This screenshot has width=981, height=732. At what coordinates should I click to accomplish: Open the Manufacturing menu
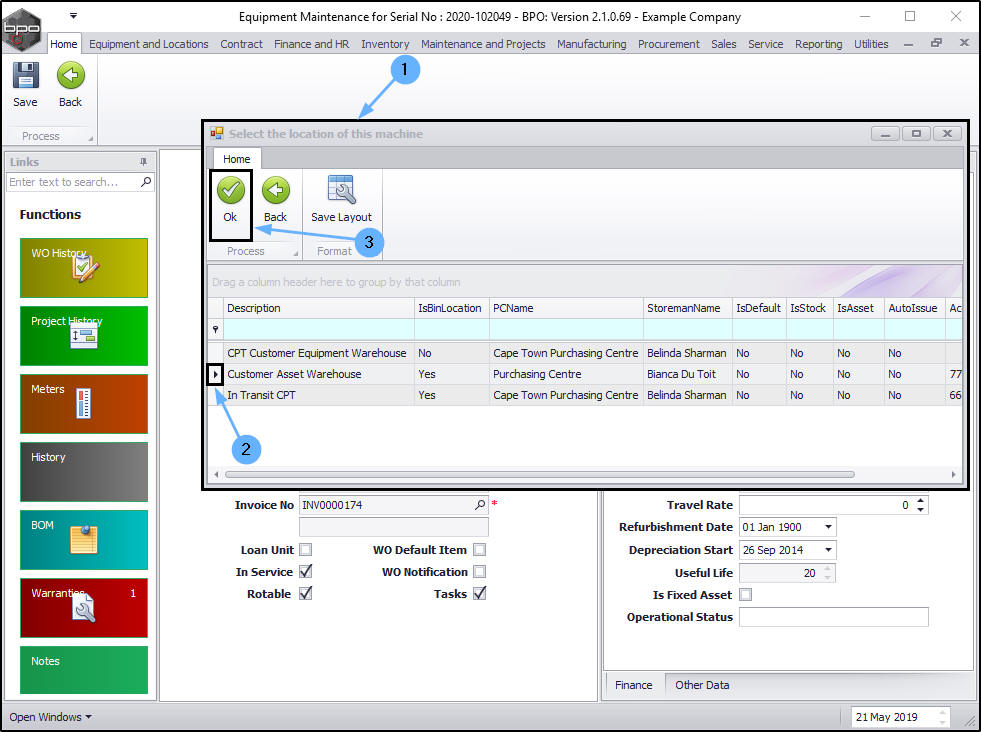pos(592,44)
